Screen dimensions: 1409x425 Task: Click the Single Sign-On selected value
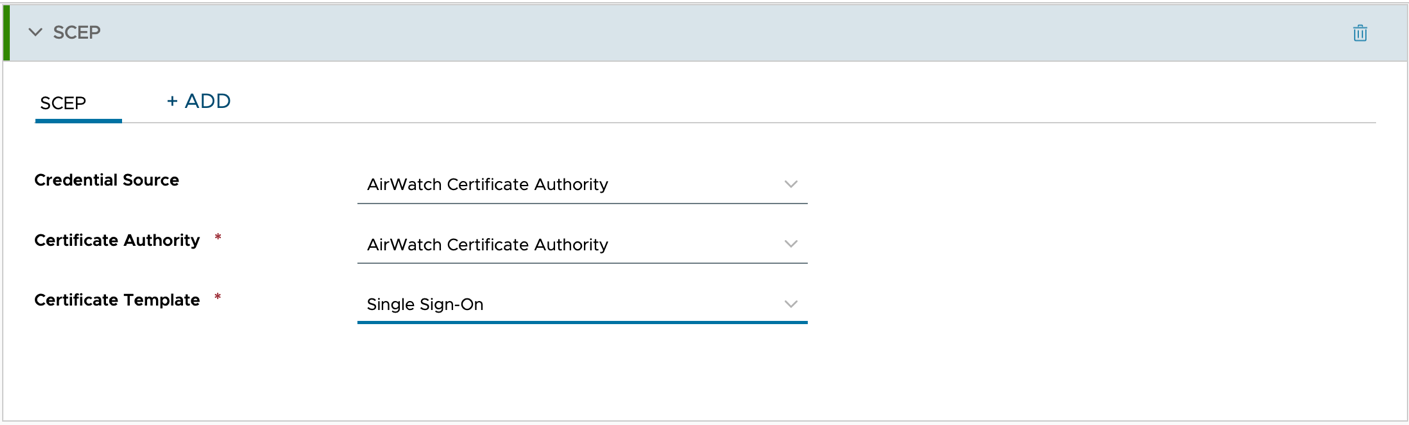pos(425,304)
